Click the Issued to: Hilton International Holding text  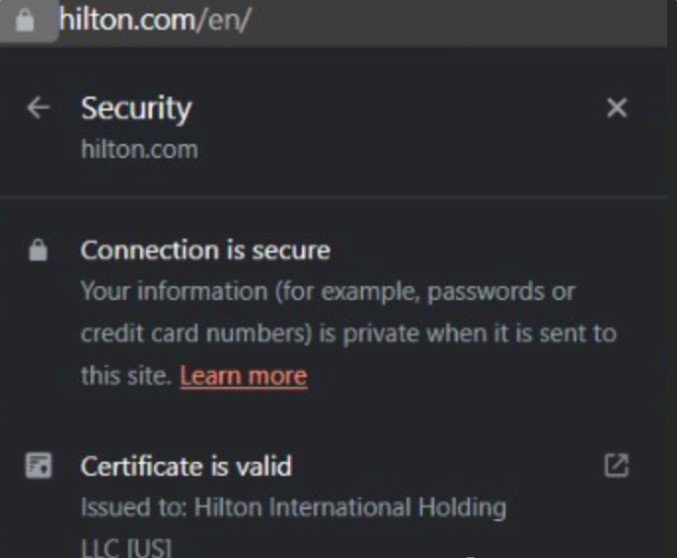[x=293, y=508]
